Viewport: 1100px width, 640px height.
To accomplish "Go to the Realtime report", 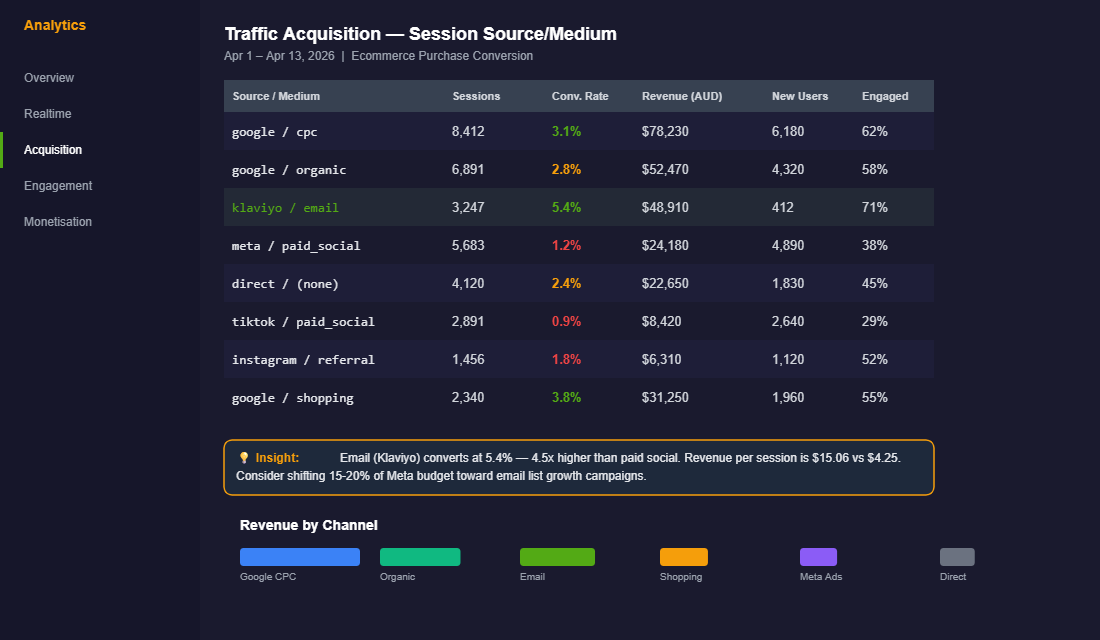I will click(x=47, y=113).
